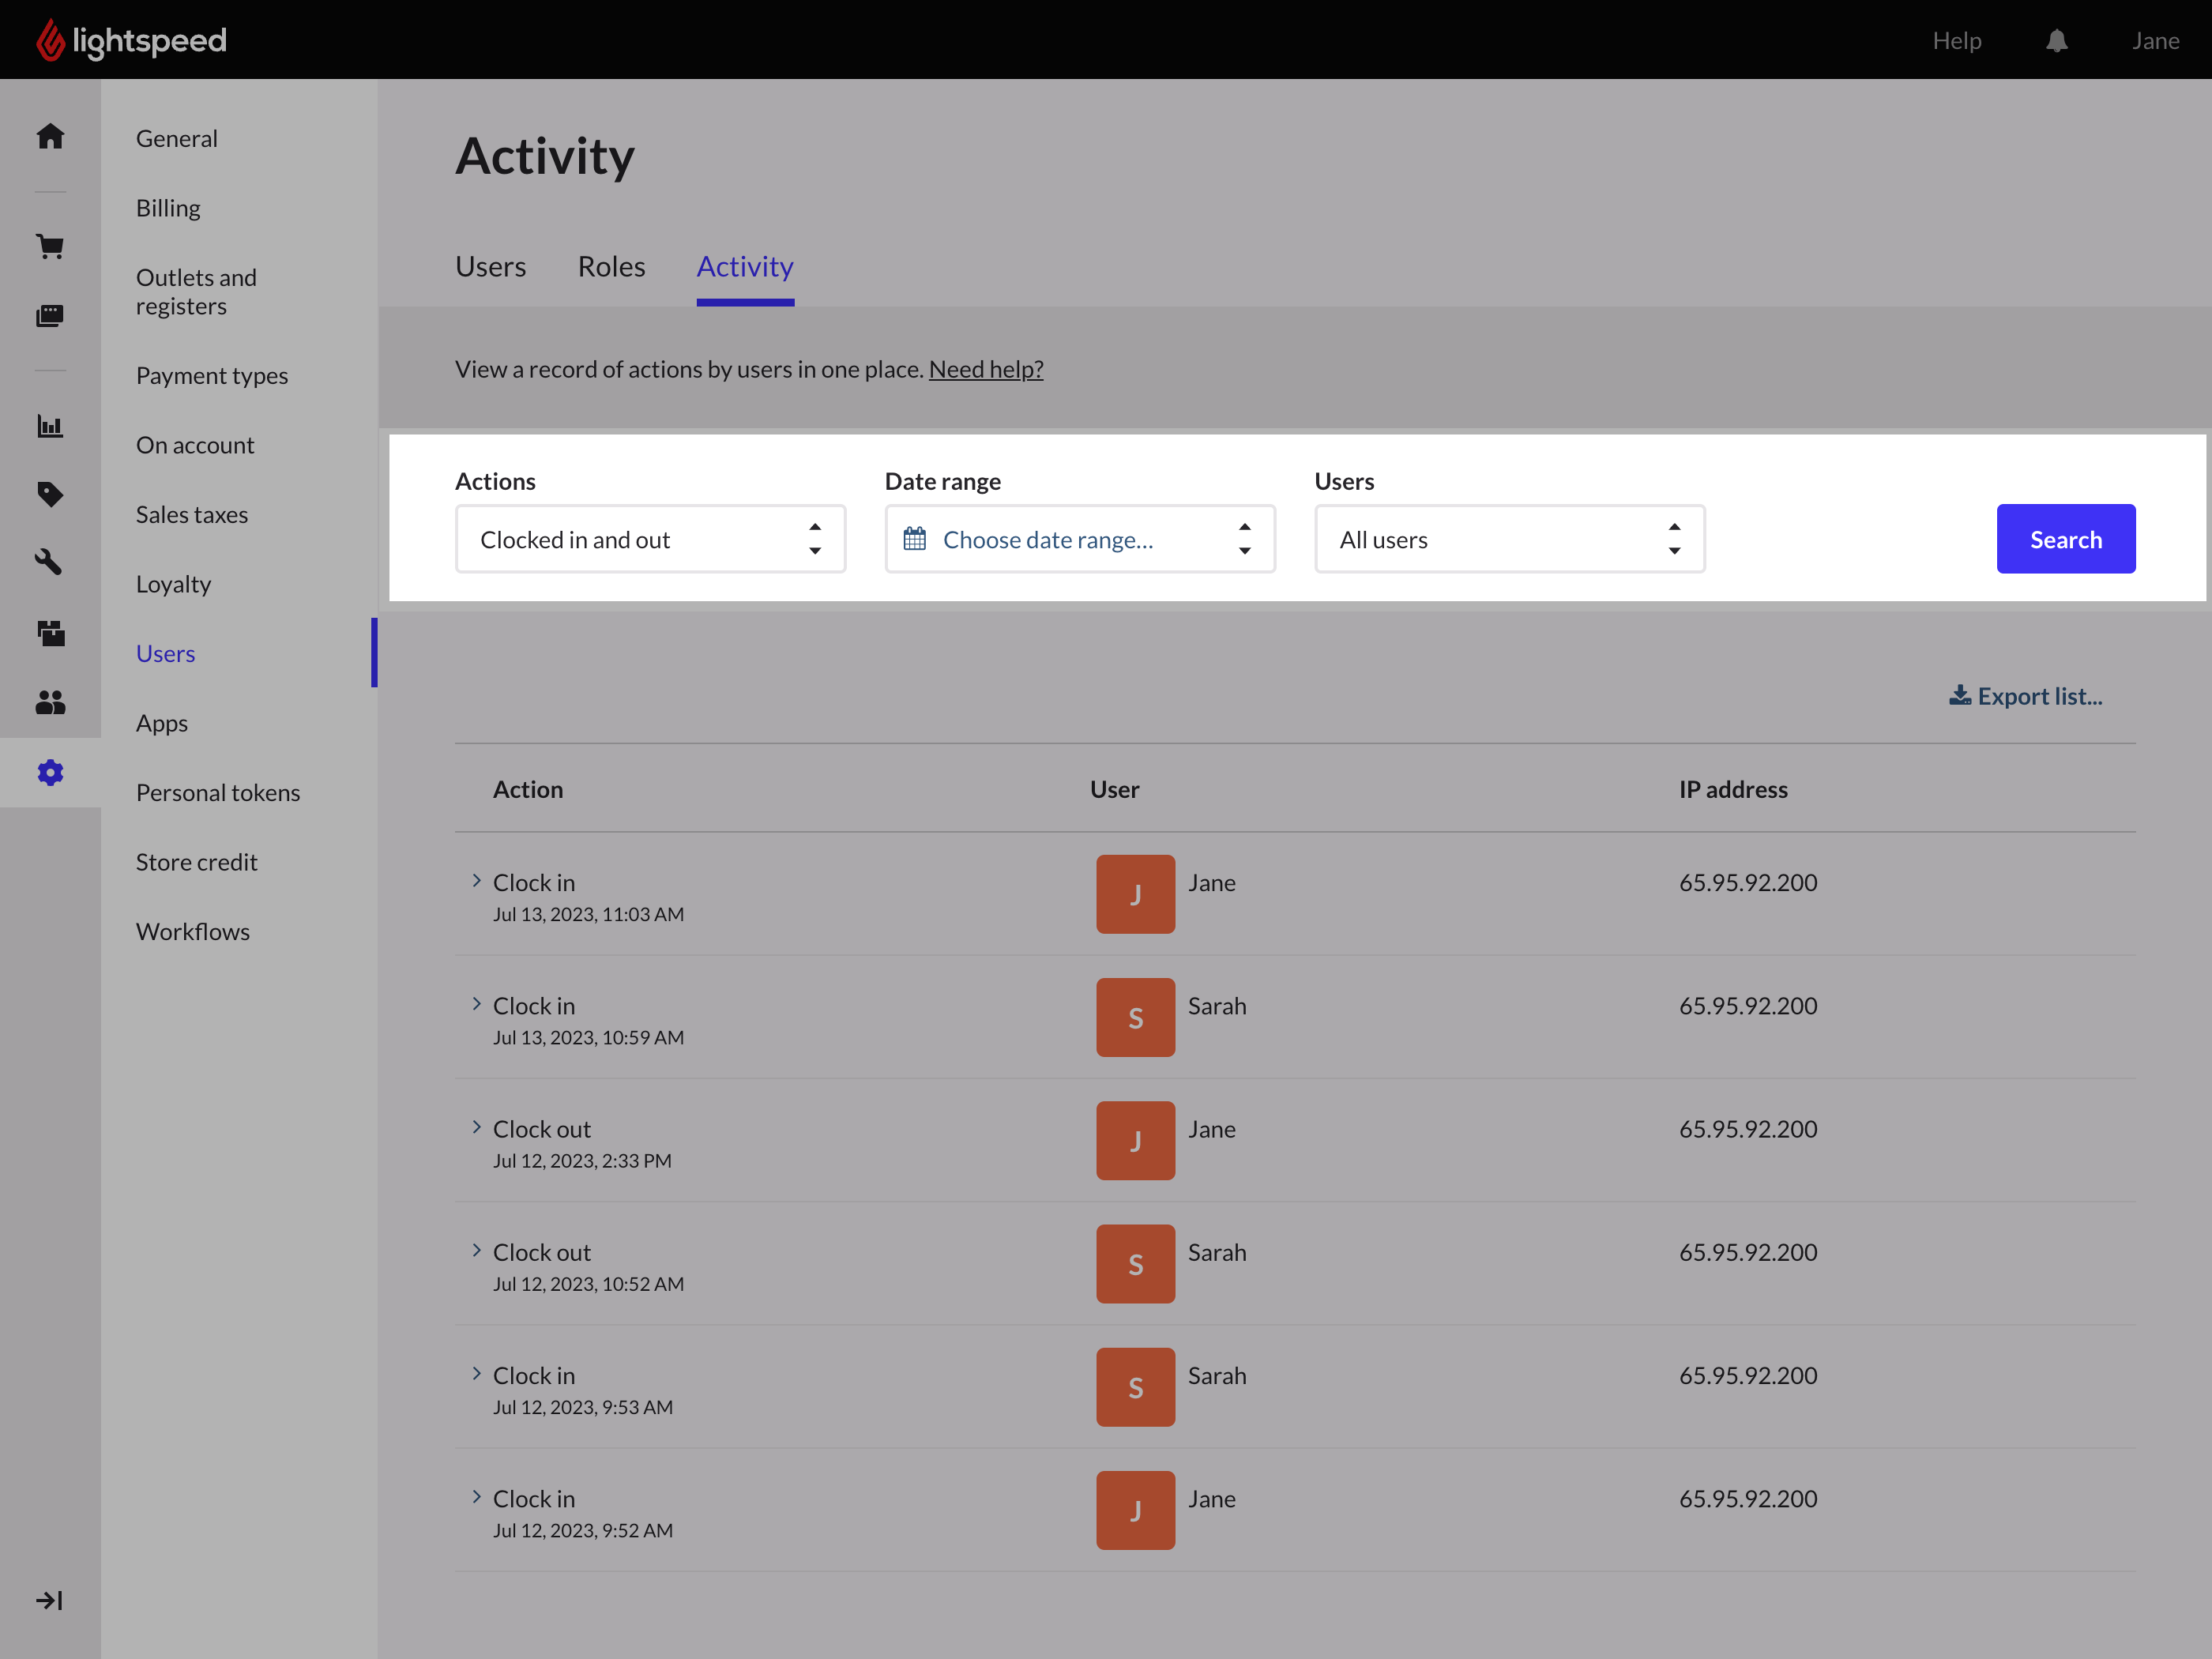Screen dimensions: 2212x1659
Task: Open the shopping cart Sell icon
Action: (50, 246)
